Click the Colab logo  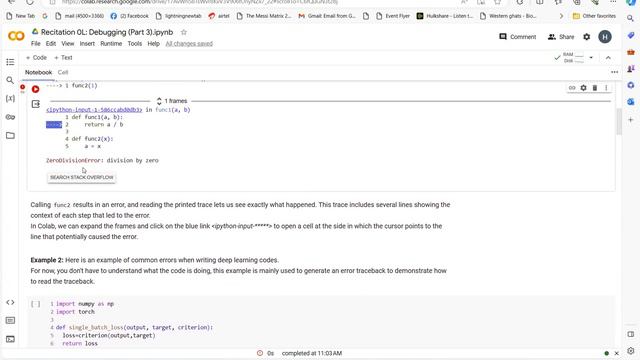16,36
